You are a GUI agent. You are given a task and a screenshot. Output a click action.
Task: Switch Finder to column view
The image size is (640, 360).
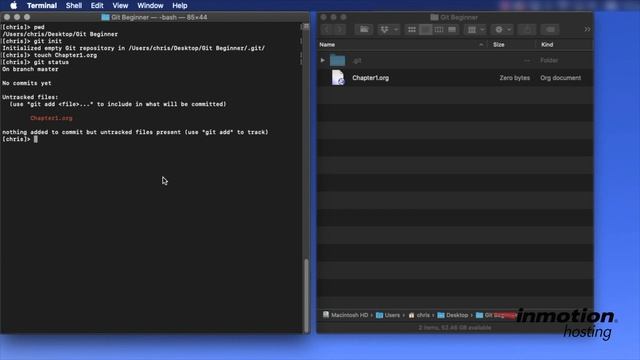439,29
